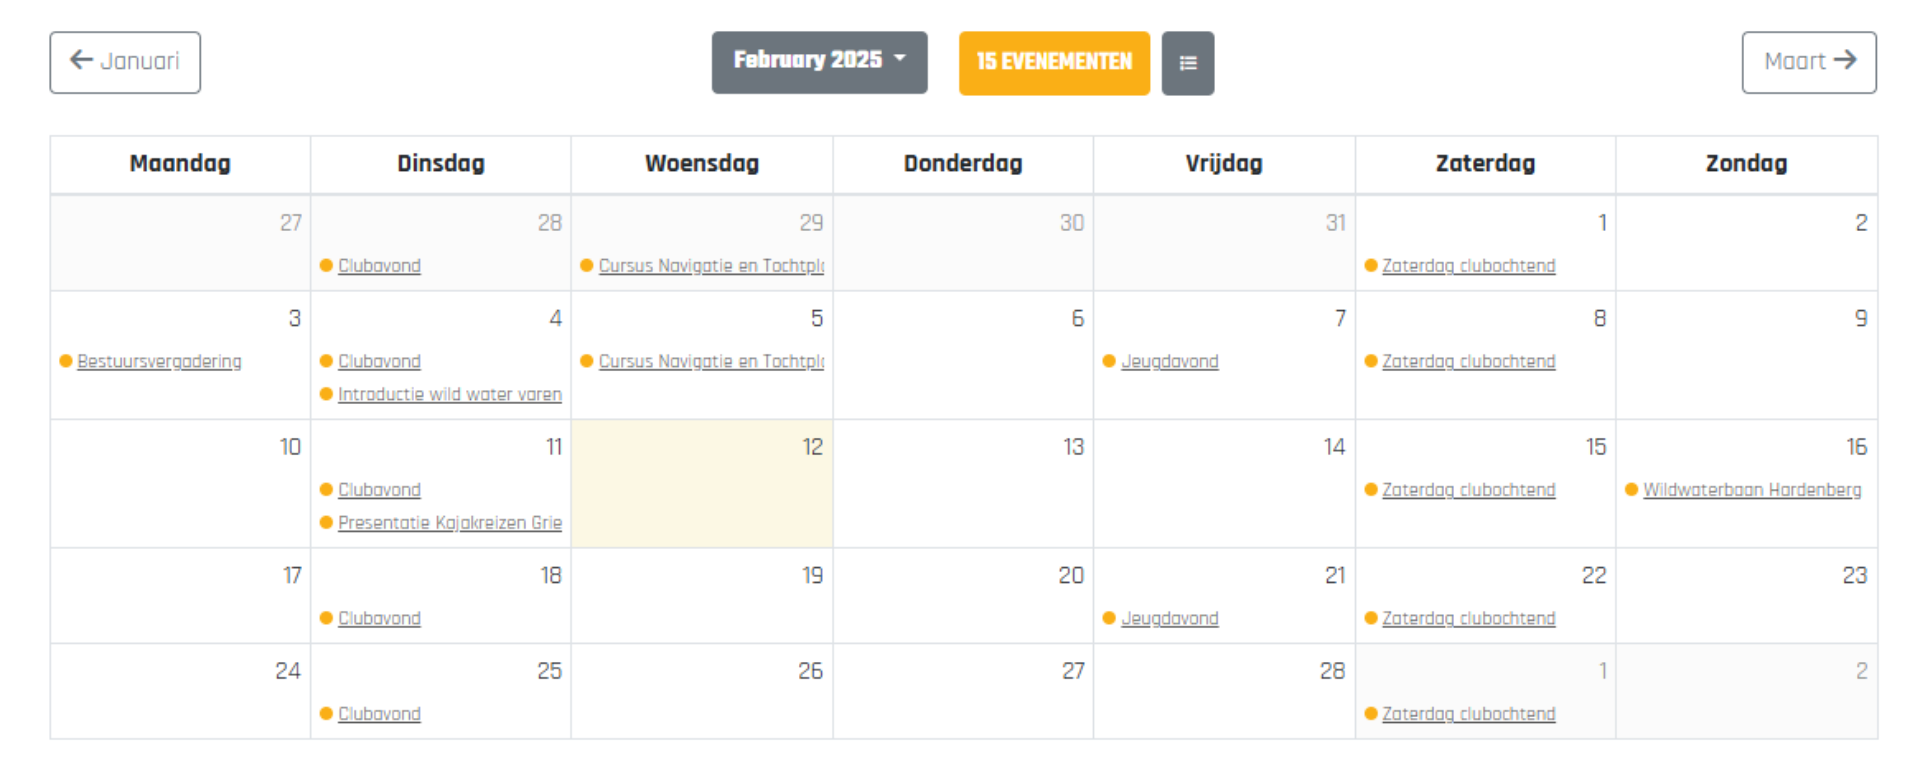The height and width of the screenshot is (776, 1920).
Task: Go to previous month Januari
Action: pyautogui.click(x=125, y=62)
